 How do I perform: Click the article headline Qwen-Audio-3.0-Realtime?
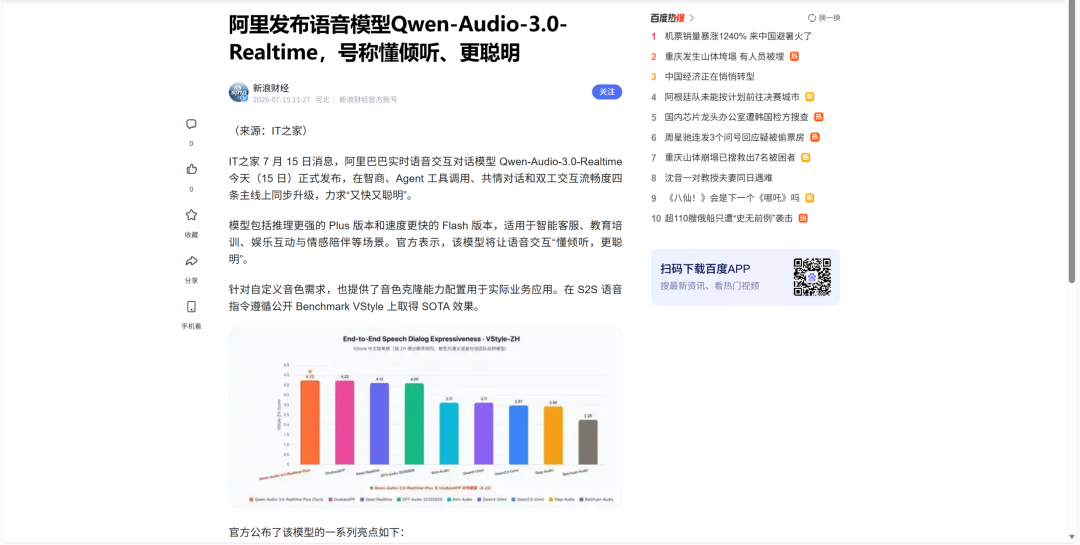point(398,38)
